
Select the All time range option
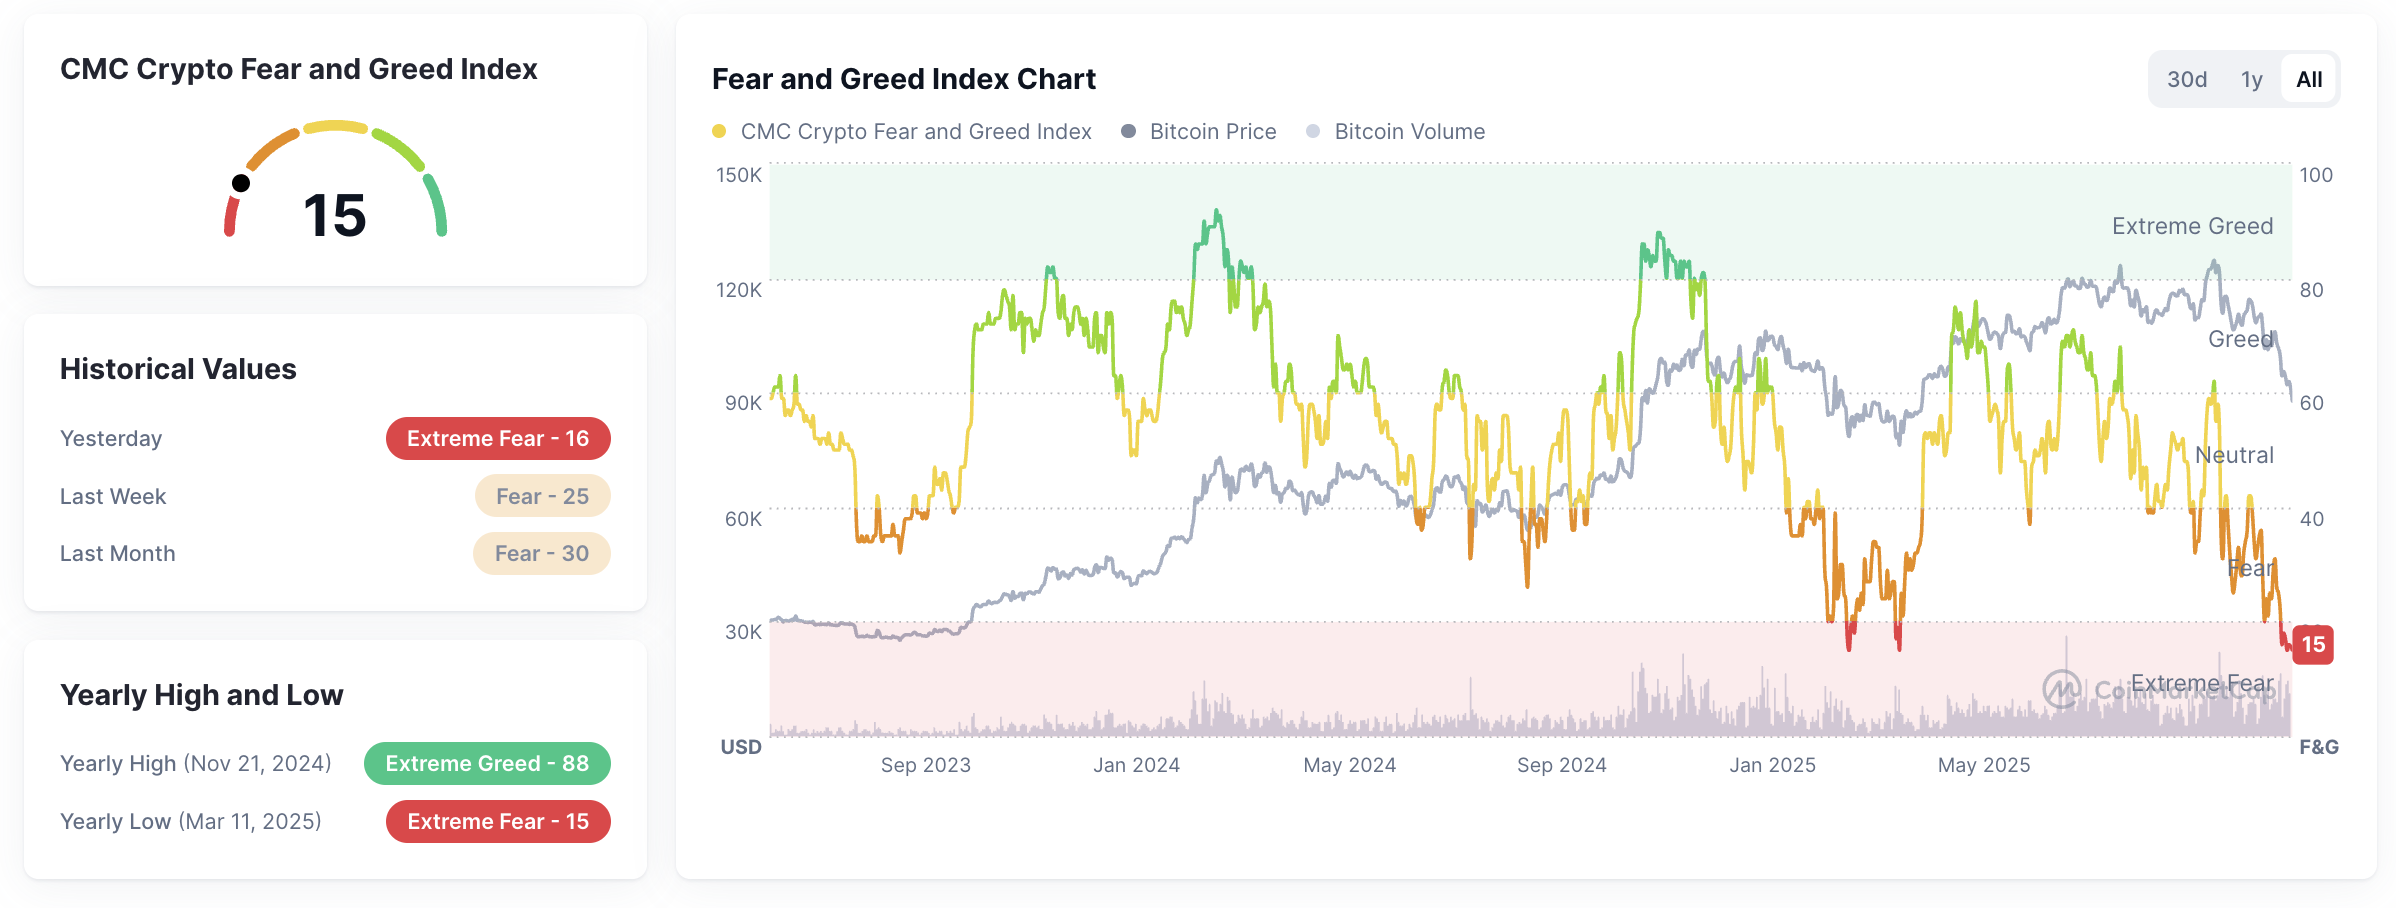click(x=2308, y=78)
